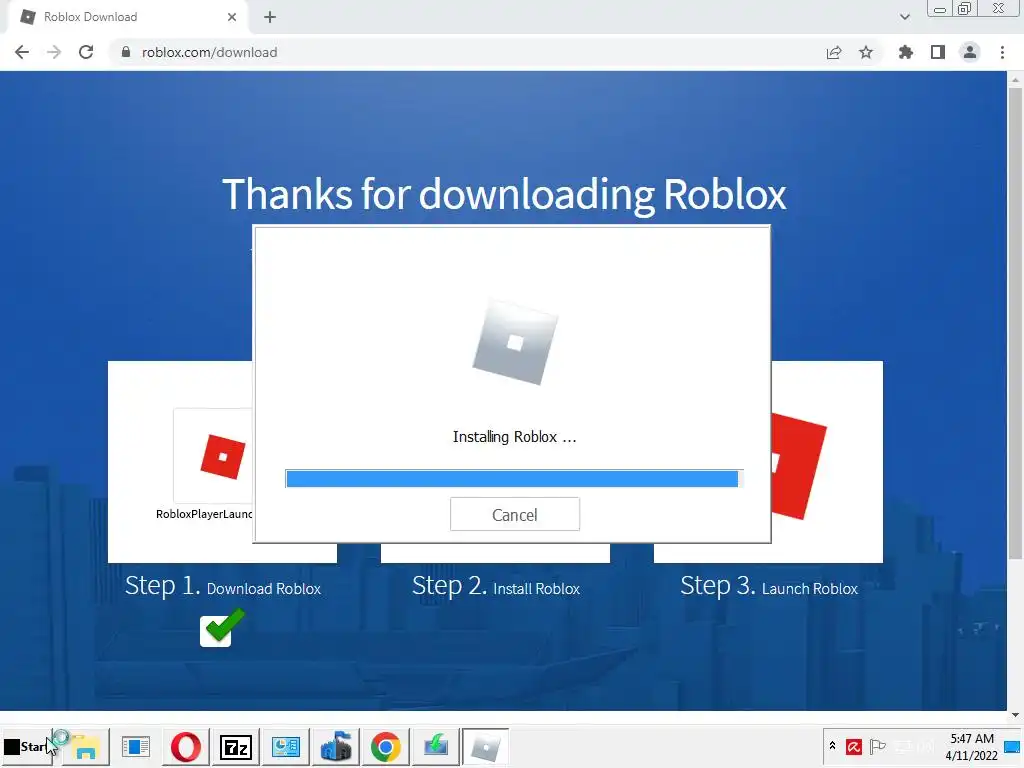Click the RobloxPlayerLauncher red icon in Step 1
The width and height of the screenshot is (1024, 768).
(223, 456)
